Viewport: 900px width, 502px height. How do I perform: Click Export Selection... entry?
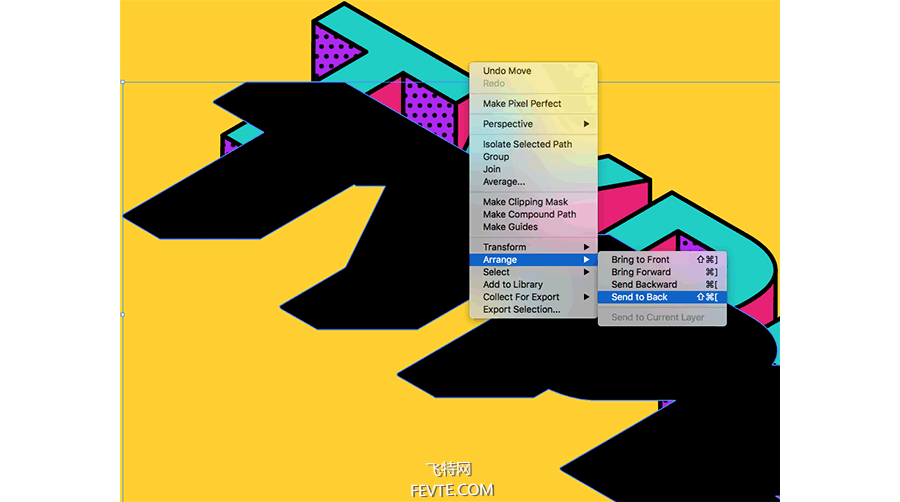click(x=533, y=310)
